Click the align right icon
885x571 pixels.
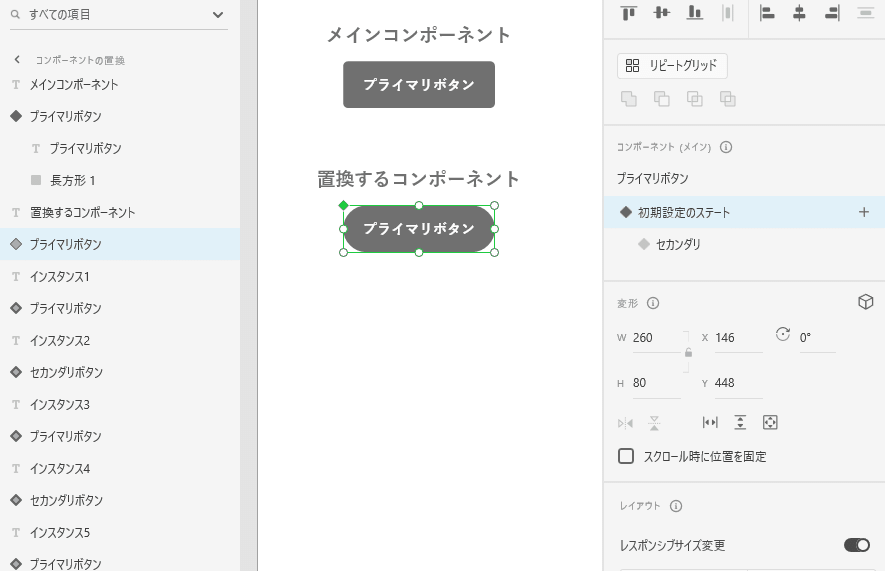tap(832, 13)
